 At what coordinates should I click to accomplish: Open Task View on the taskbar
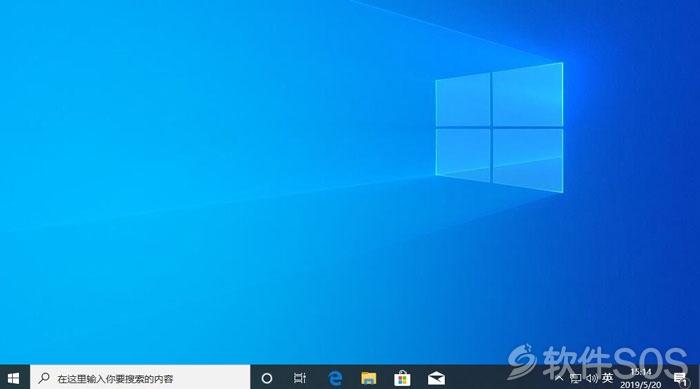point(300,378)
